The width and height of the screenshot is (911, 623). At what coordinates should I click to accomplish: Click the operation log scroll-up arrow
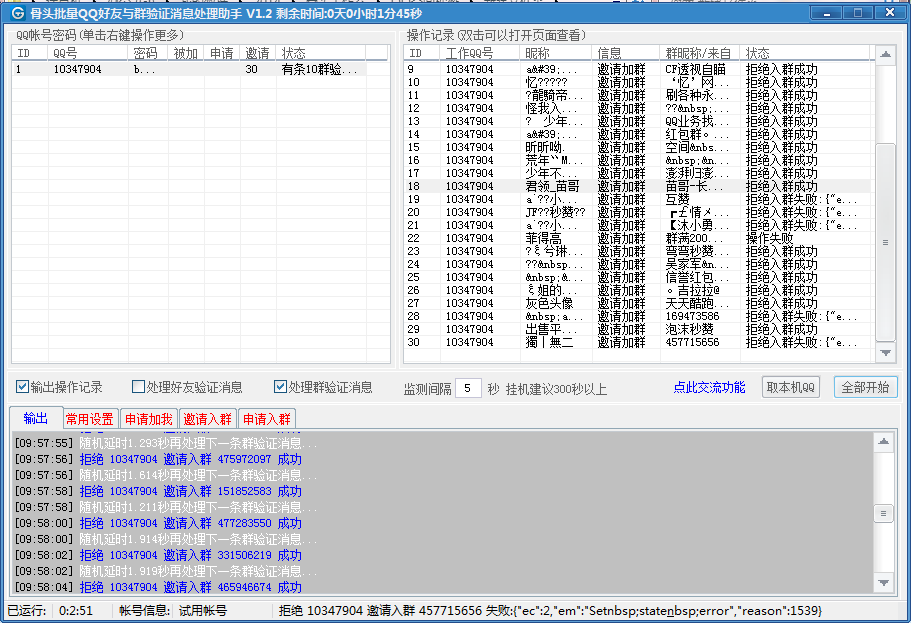885,55
